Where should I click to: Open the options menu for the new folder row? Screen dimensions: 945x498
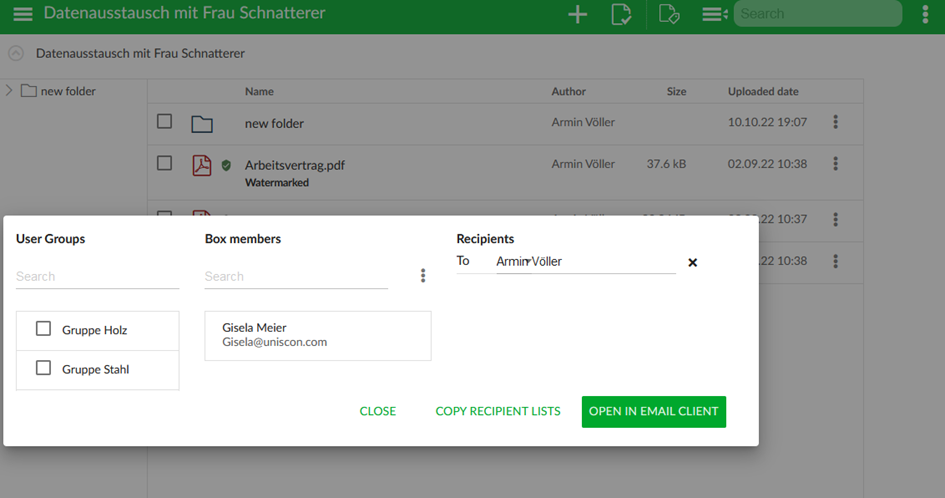835,122
